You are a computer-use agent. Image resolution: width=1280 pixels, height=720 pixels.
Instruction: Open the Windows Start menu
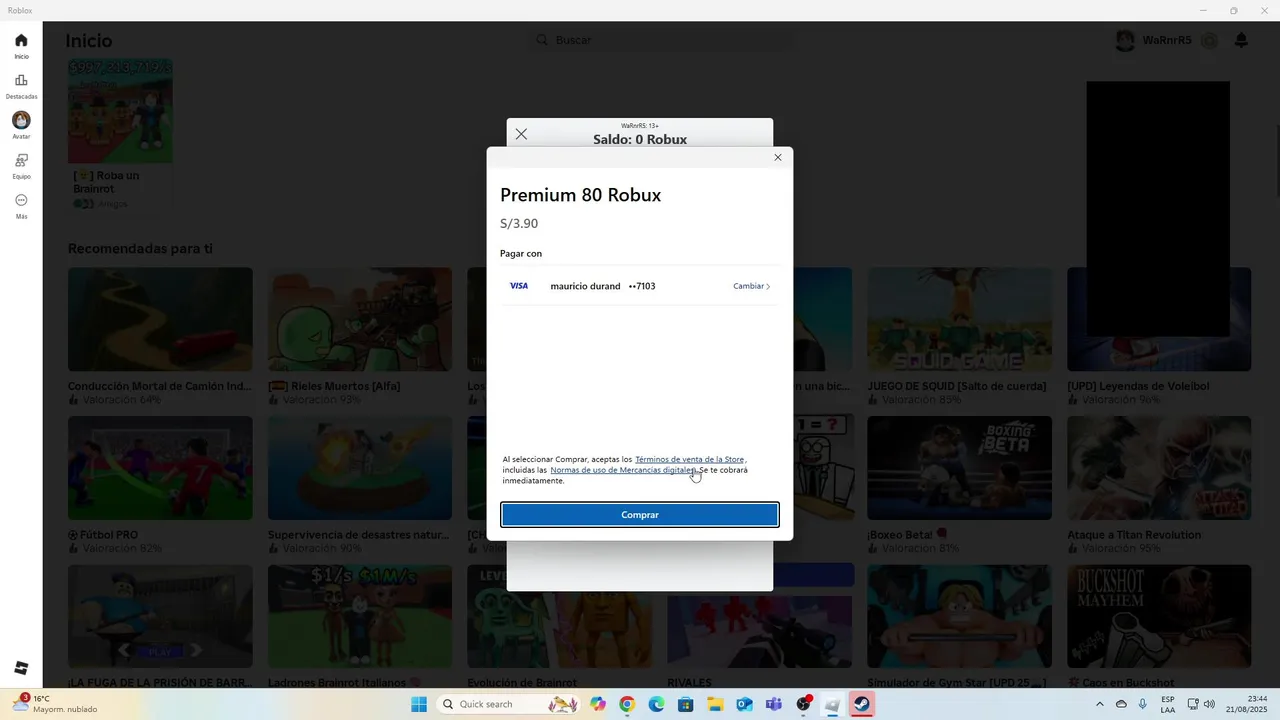pos(418,704)
